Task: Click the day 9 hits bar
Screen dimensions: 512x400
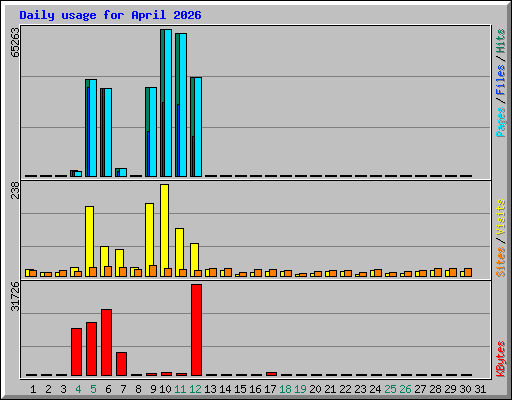Action: point(147,132)
